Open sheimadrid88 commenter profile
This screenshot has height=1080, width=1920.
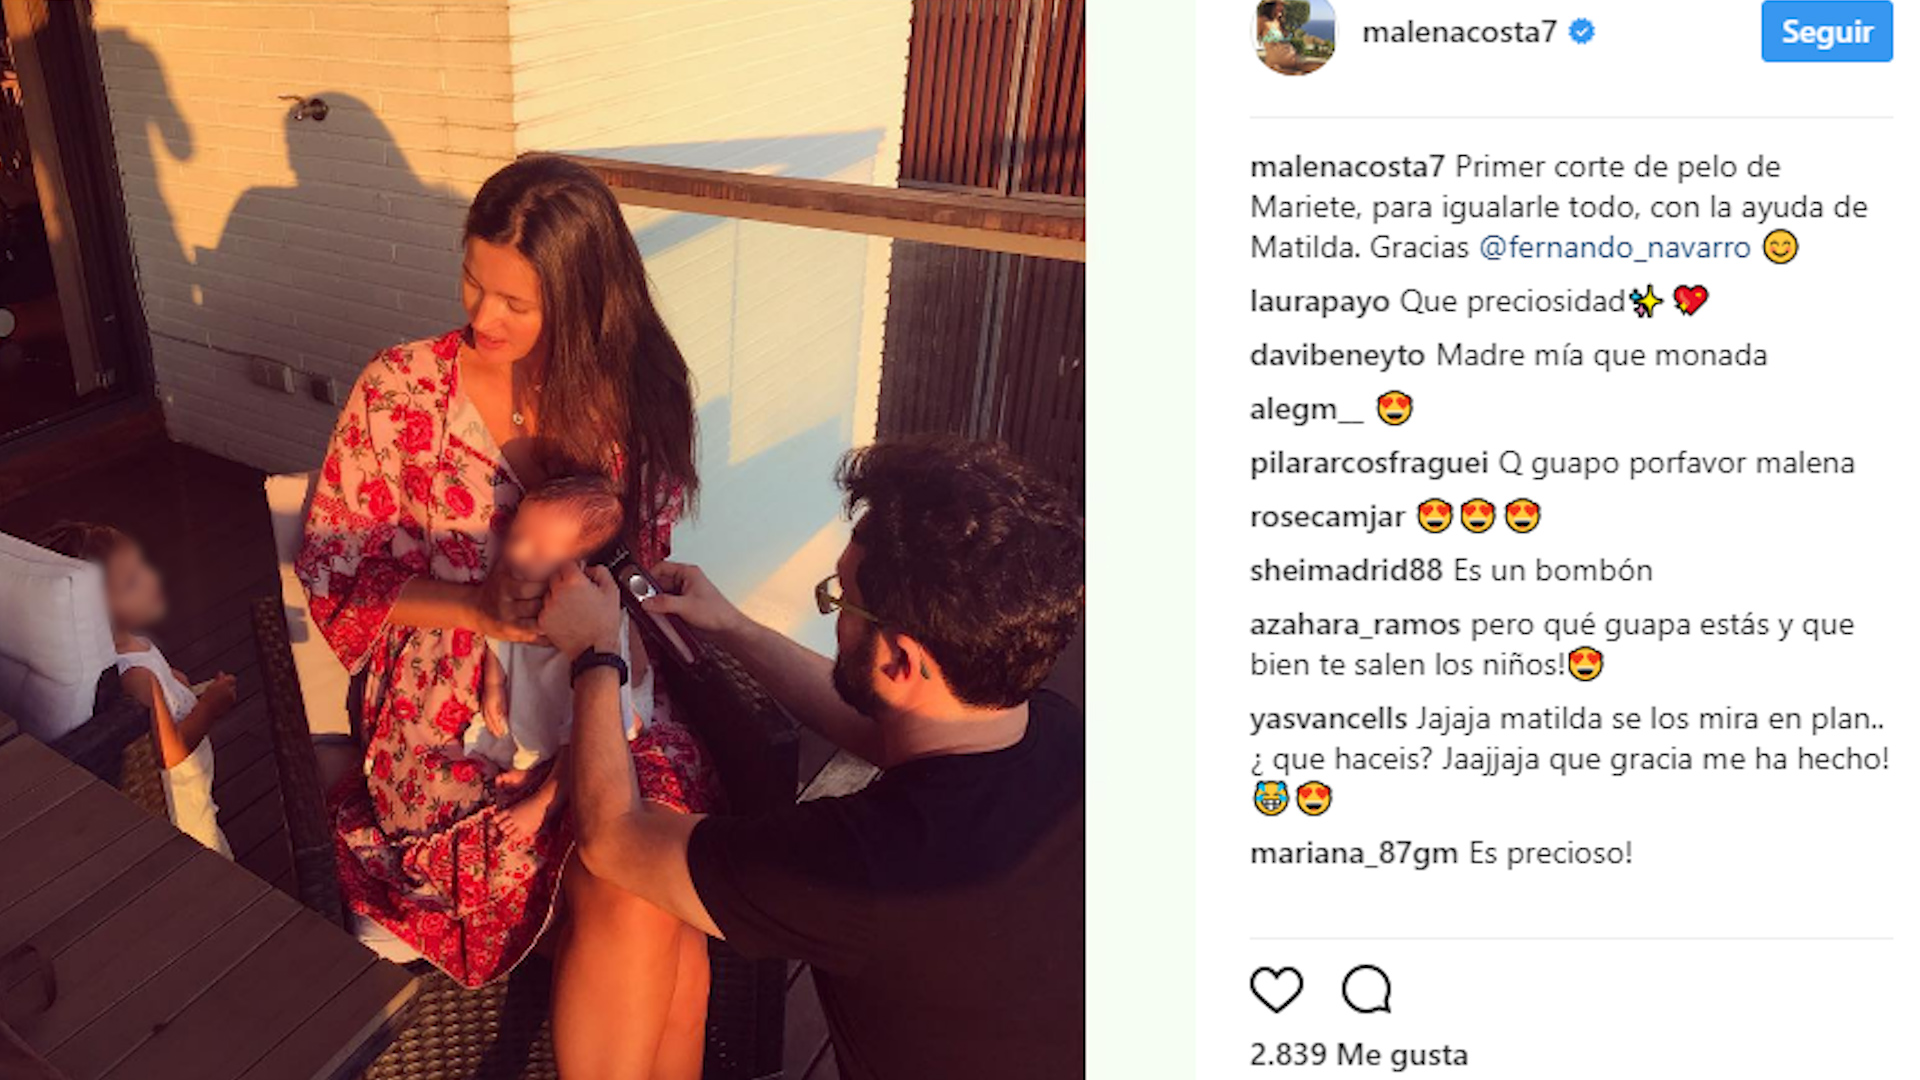1346,570
